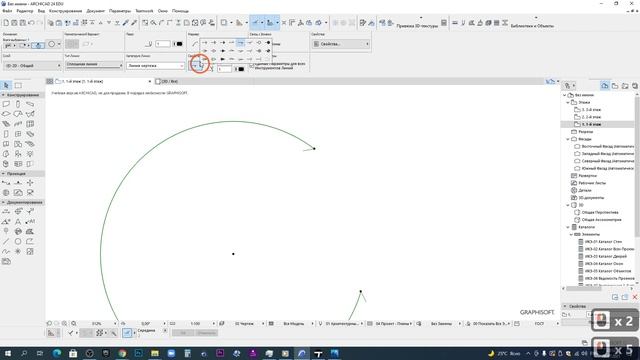The width and height of the screenshot is (640, 360).
Task: Open the Файл menu
Action: pos(7,11)
